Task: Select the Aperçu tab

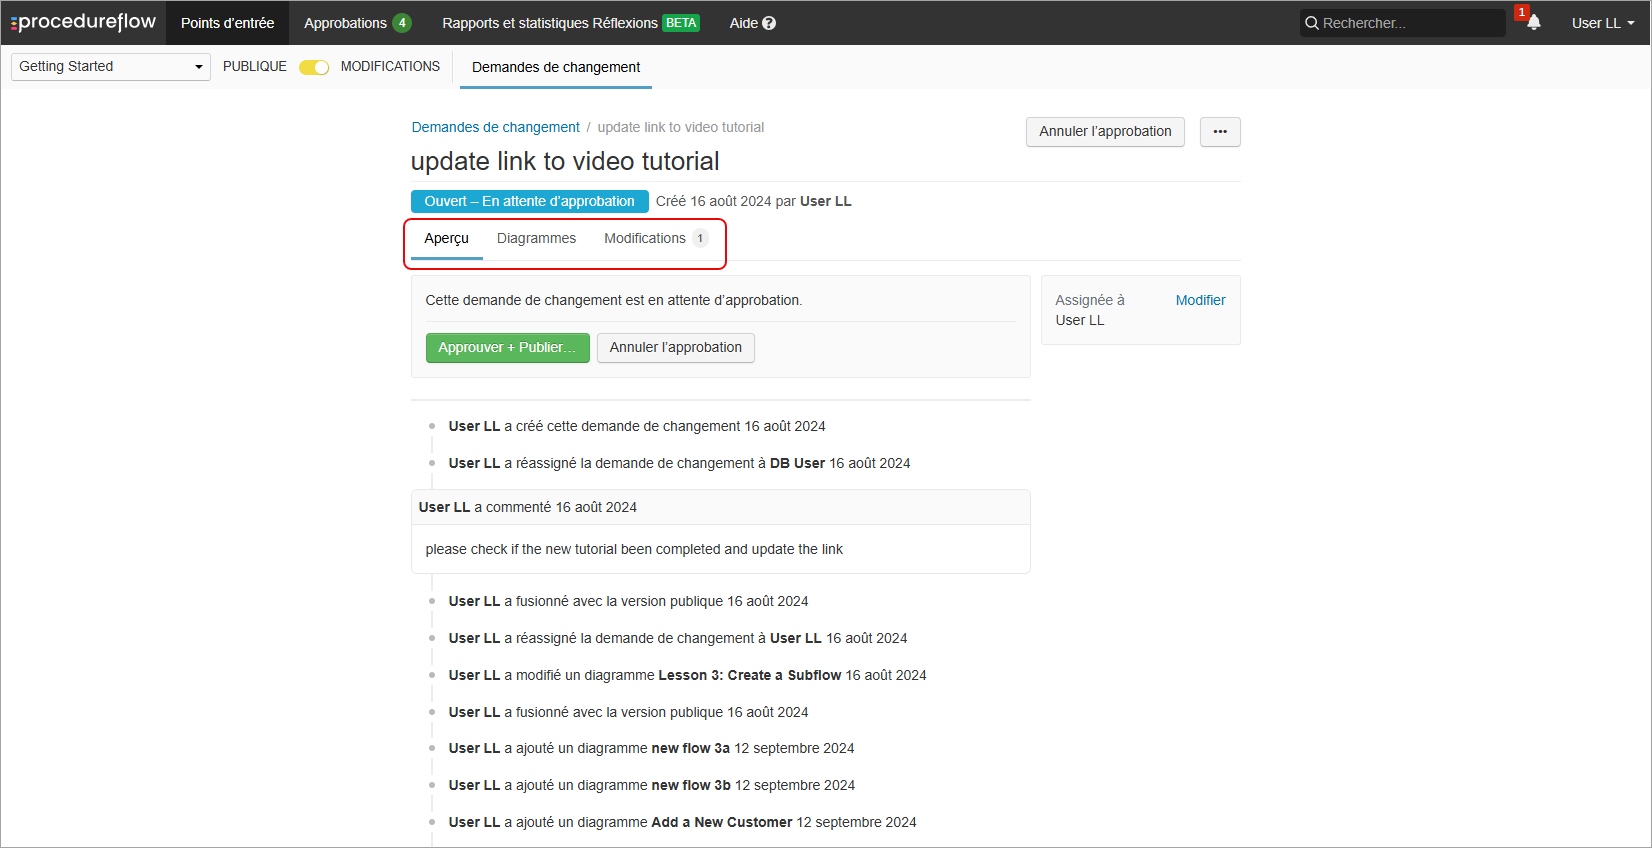Action: pos(446,238)
